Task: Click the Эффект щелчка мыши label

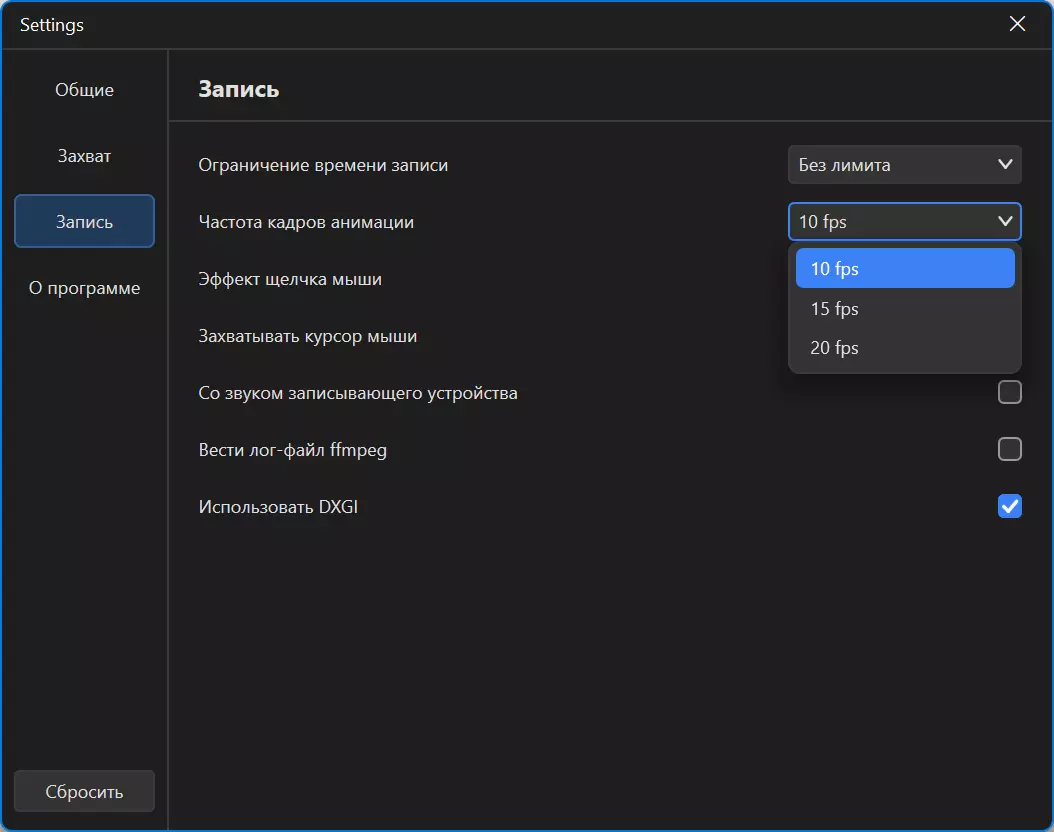Action: click(x=290, y=280)
